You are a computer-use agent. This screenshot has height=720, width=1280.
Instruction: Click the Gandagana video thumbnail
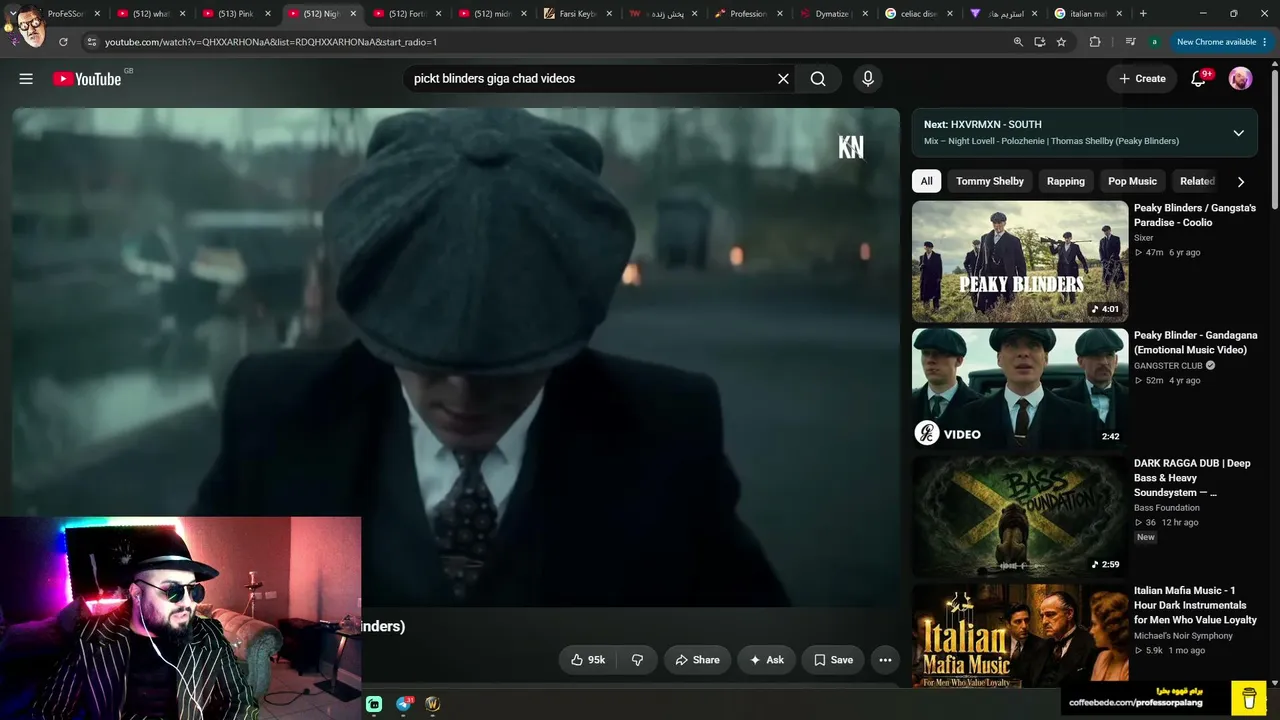(1020, 389)
